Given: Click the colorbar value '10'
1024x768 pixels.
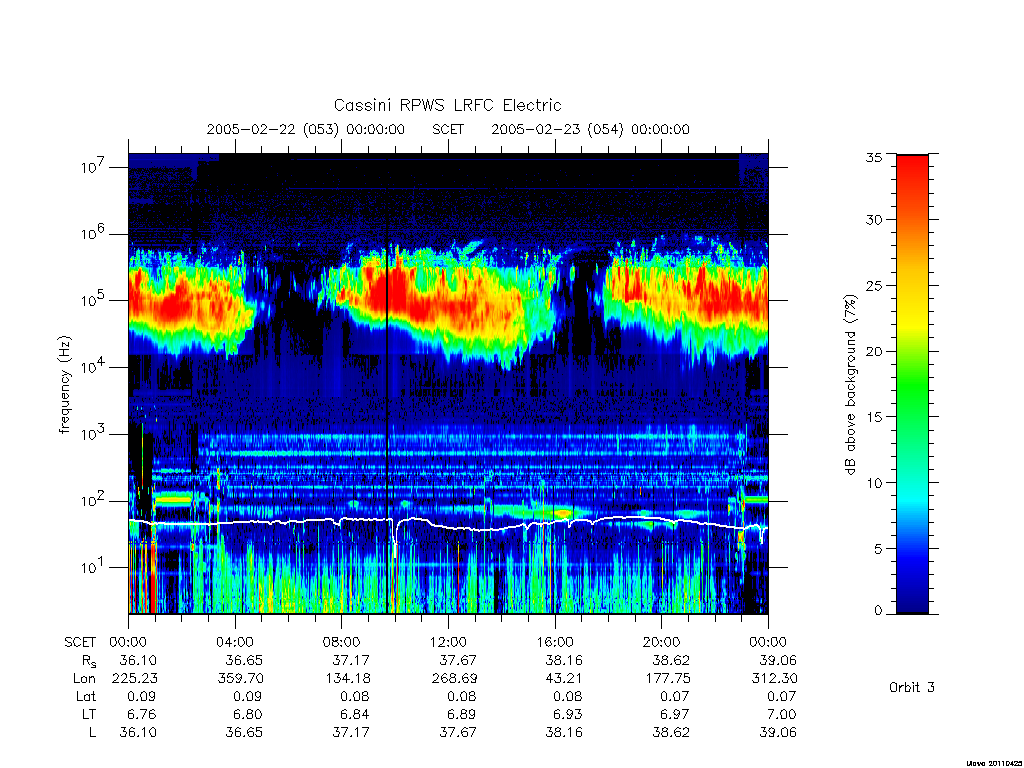Looking at the screenshot, I should pyautogui.click(x=874, y=483).
